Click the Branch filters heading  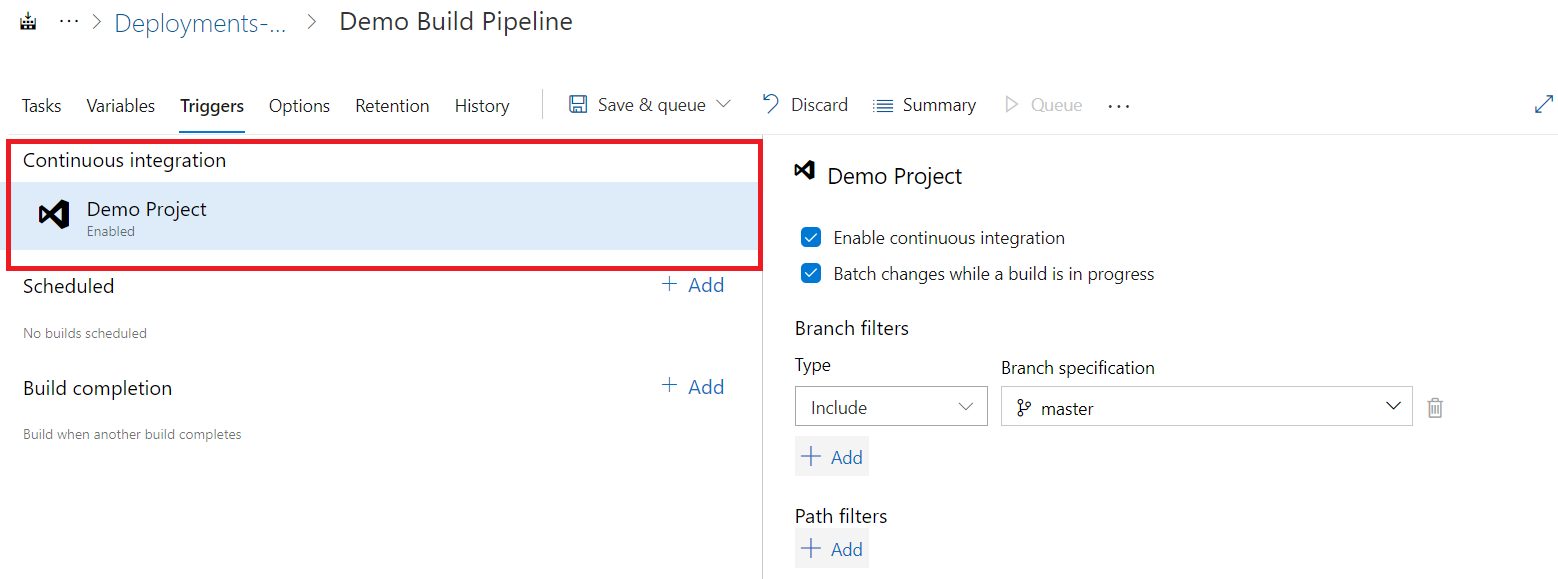tap(852, 328)
